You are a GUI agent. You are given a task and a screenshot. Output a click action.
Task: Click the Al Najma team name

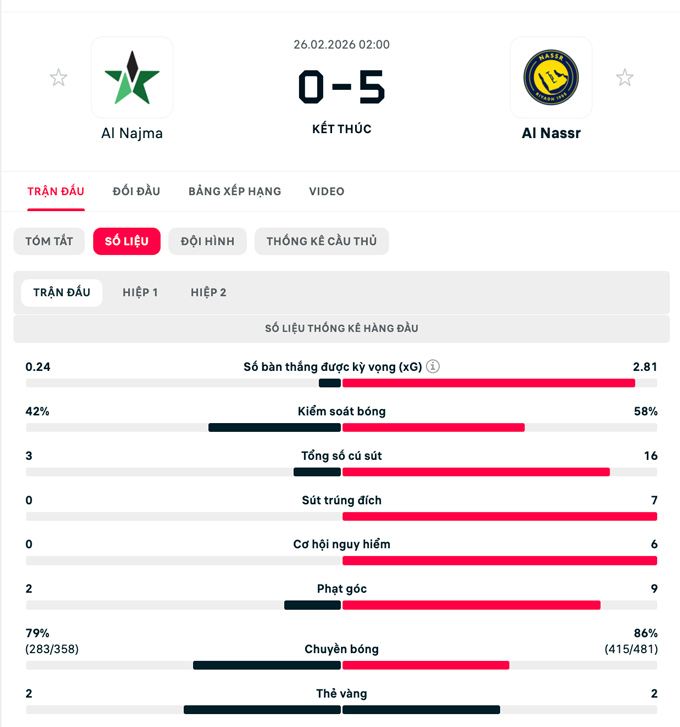132,133
